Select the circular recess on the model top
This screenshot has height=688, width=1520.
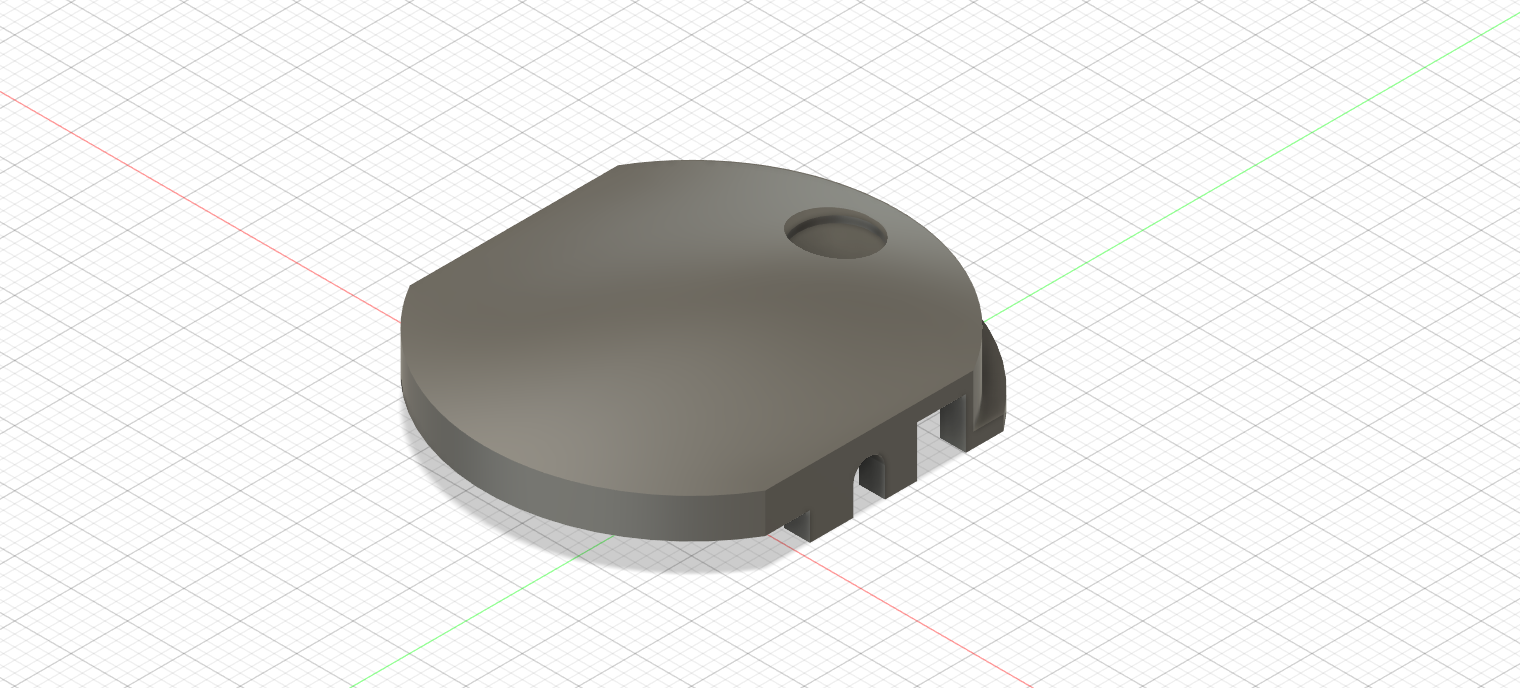tap(836, 235)
